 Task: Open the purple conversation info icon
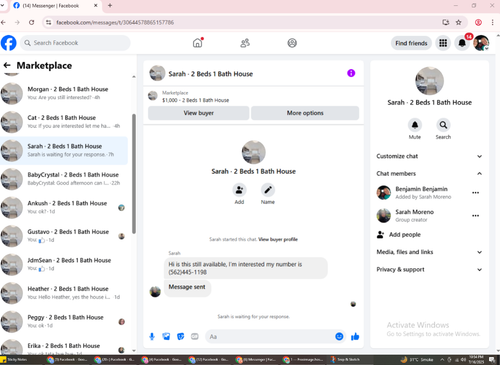coord(351,73)
